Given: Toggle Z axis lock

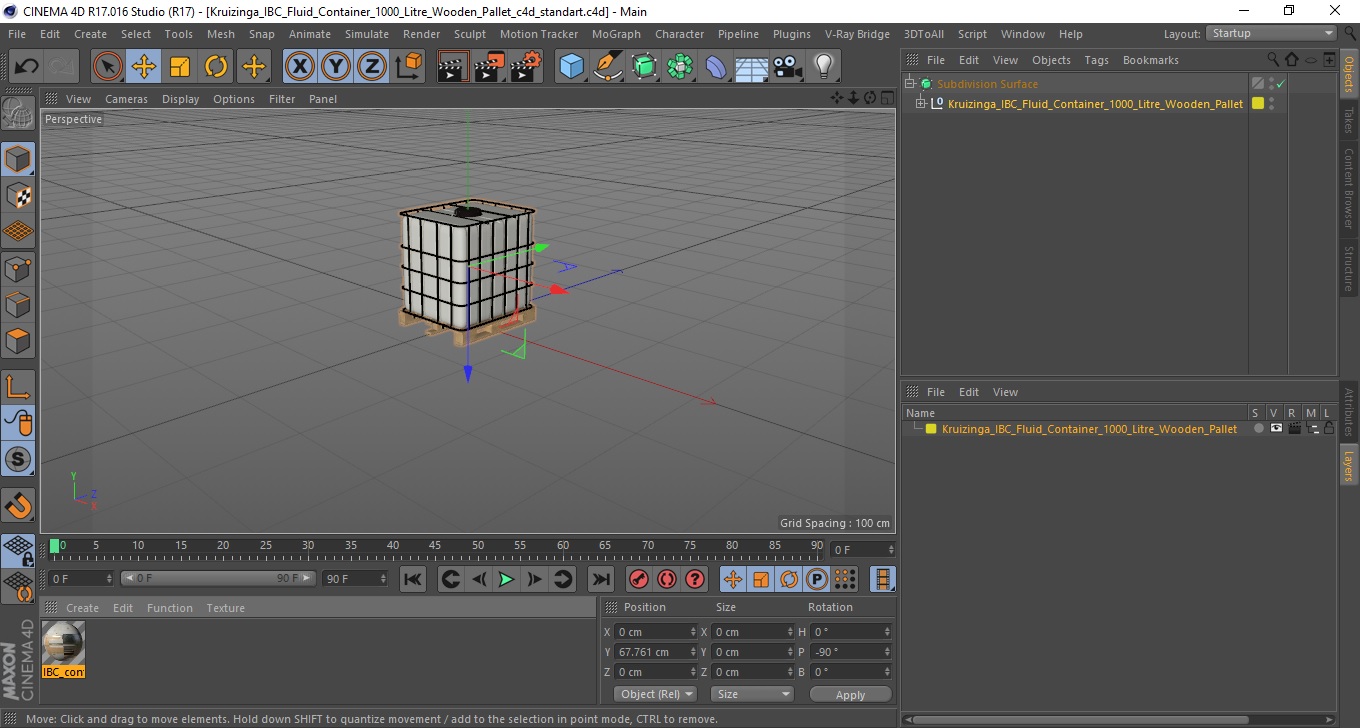Looking at the screenshot, I should point(372,67).
